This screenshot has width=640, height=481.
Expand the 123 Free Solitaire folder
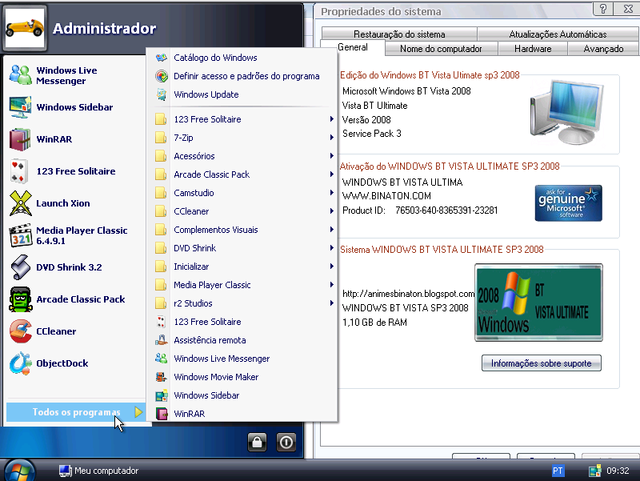click(x=242, y=119)
